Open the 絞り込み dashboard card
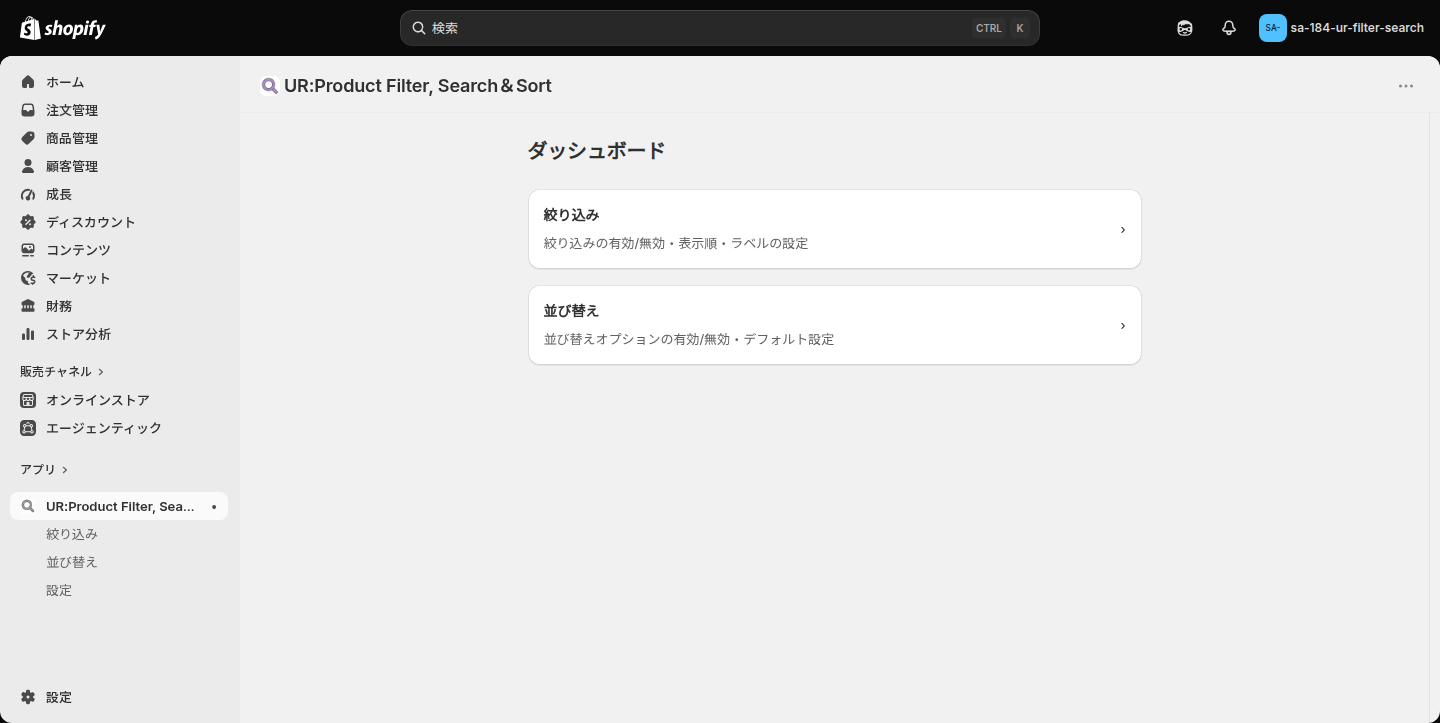 coord(835,229)
